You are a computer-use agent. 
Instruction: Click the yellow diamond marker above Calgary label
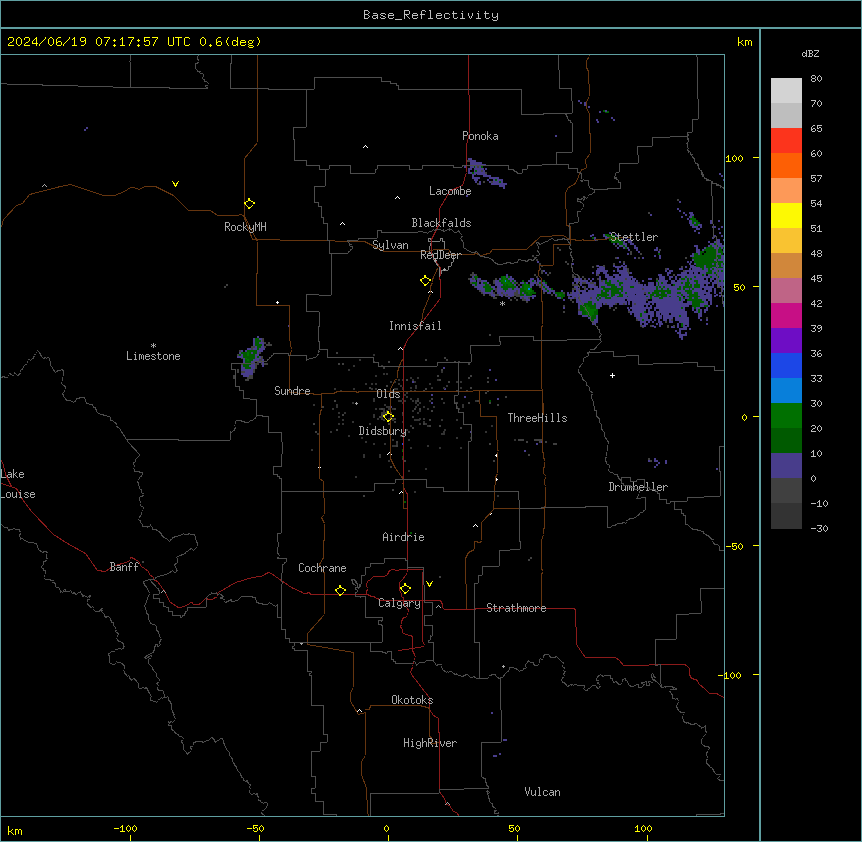point(405,589)
